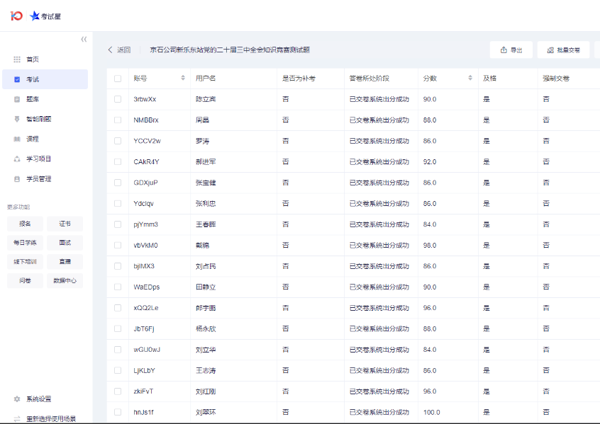This screenshot has height=424, width=600.
Task: Click the 数据中心 shortcut button
Action: [x=65, y=280]
